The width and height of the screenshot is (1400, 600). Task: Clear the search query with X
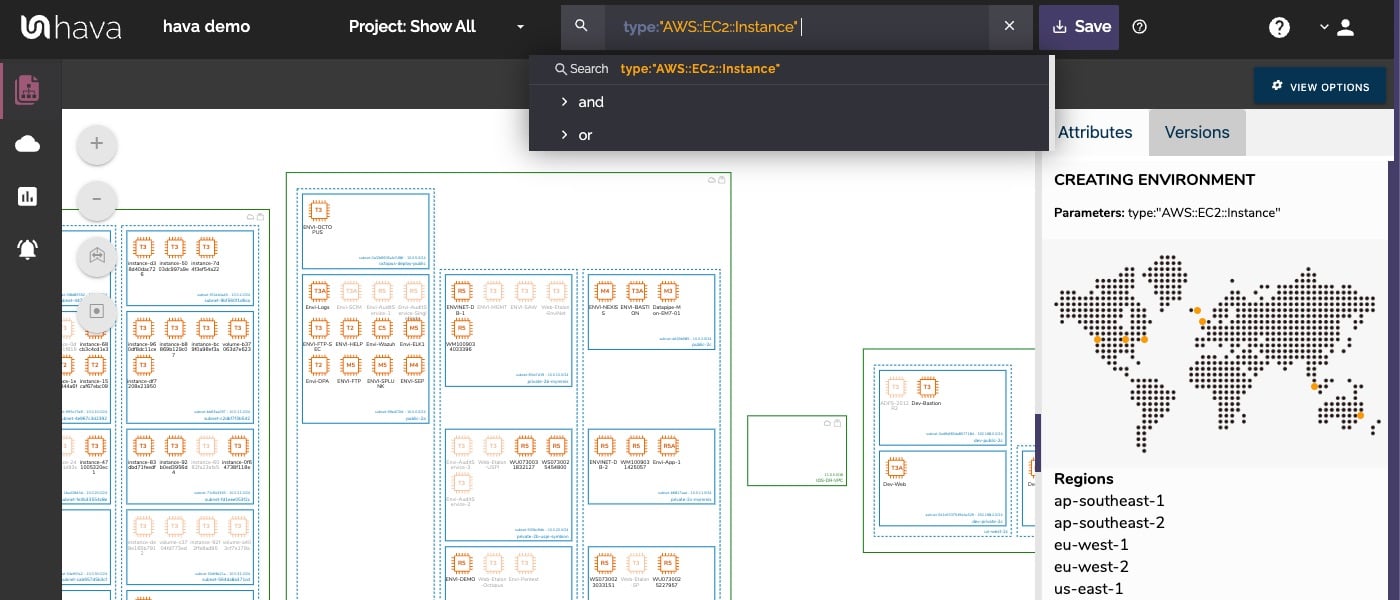(x=1010, y=27)
